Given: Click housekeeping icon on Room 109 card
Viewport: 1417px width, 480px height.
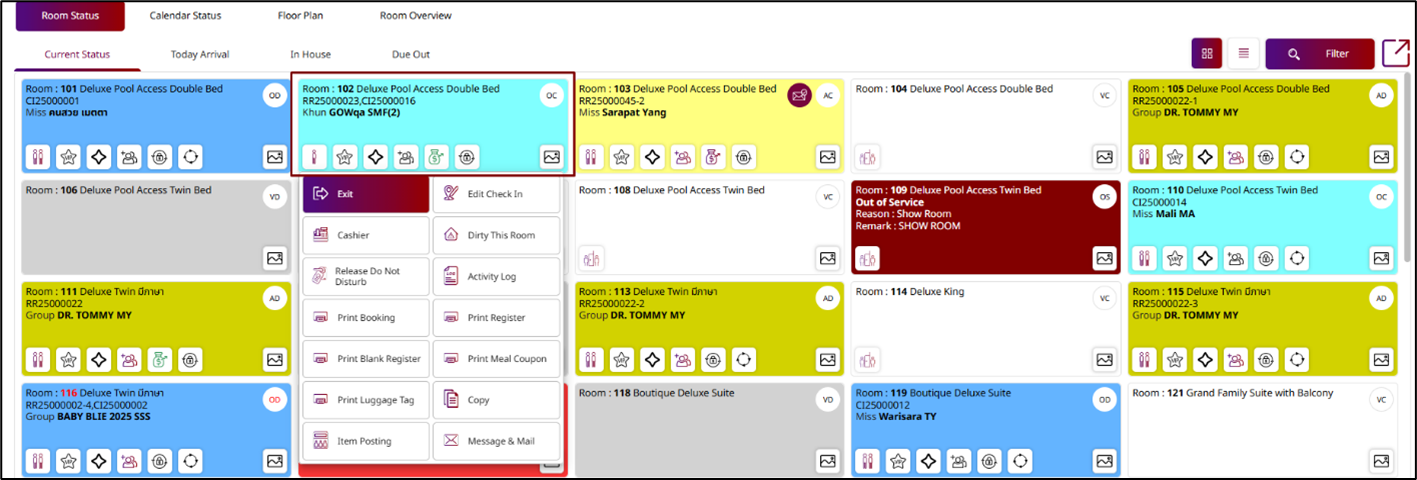Looking at the screenshot, I should click(x=867, y=258).
